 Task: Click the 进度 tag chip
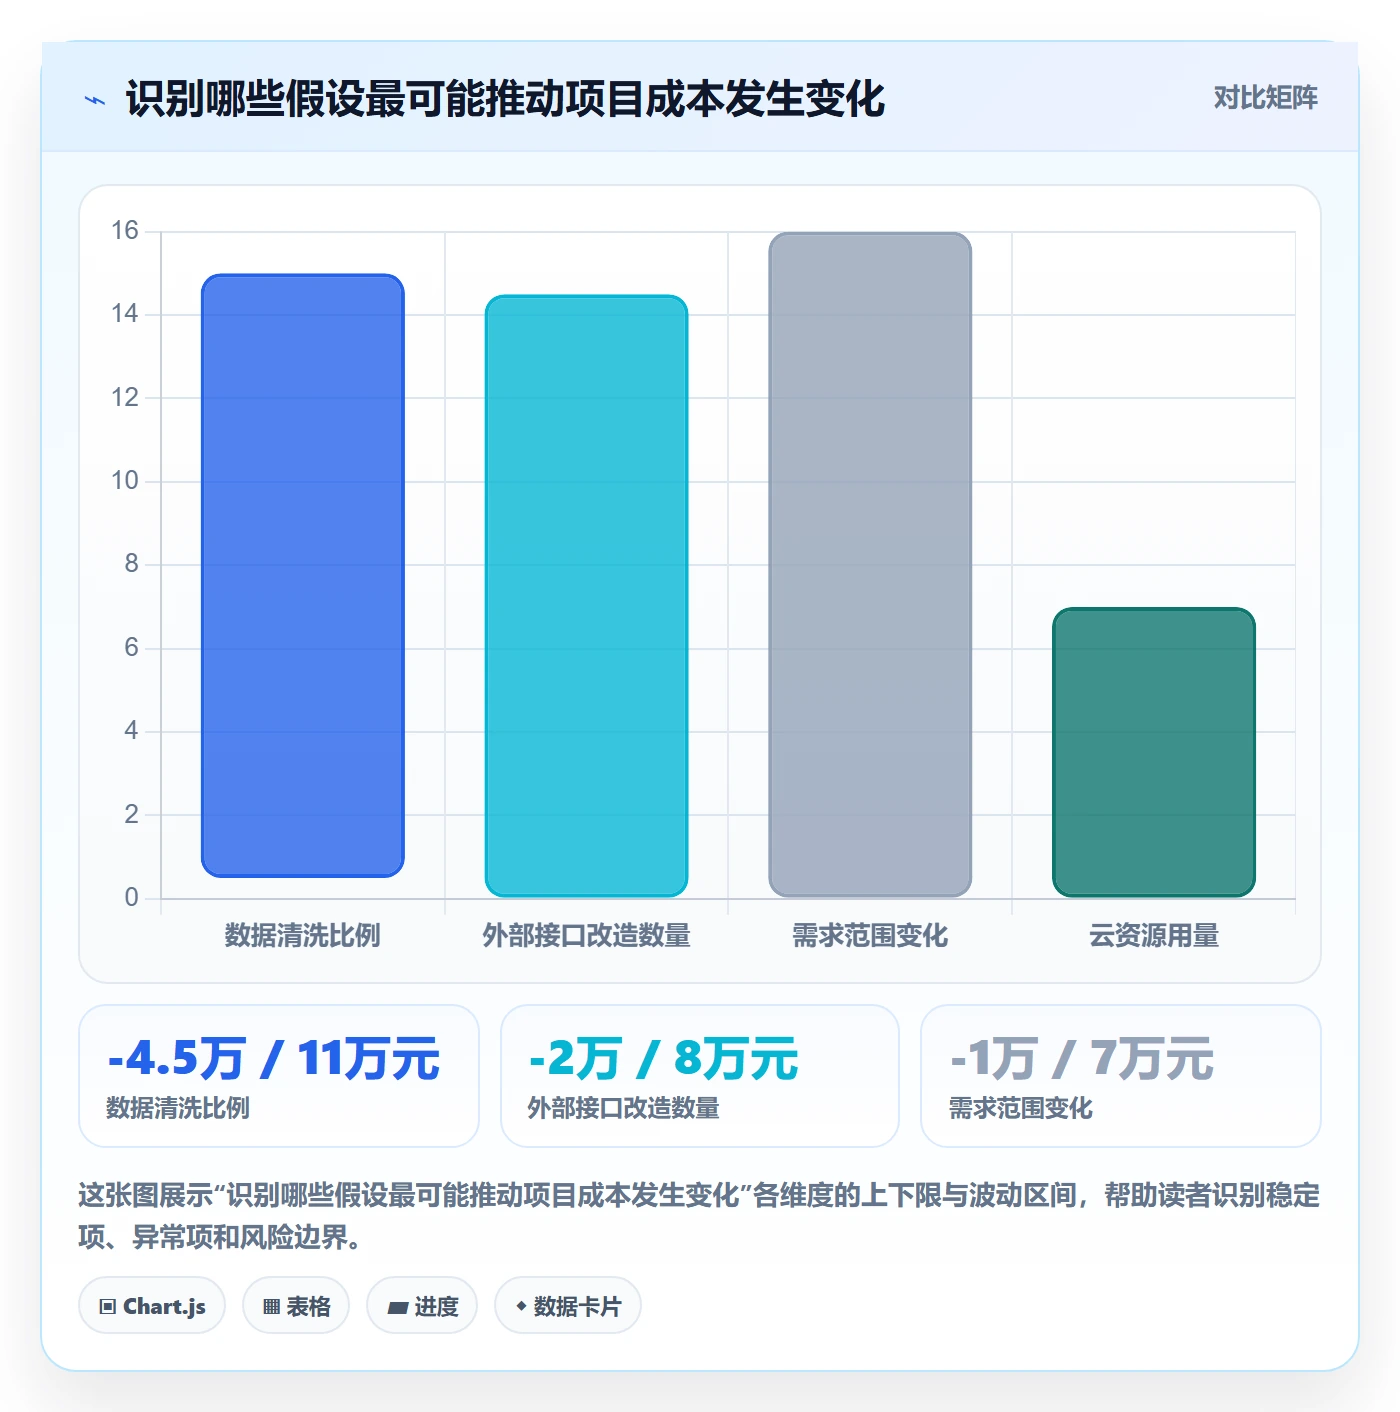(x=422, y=1305)
